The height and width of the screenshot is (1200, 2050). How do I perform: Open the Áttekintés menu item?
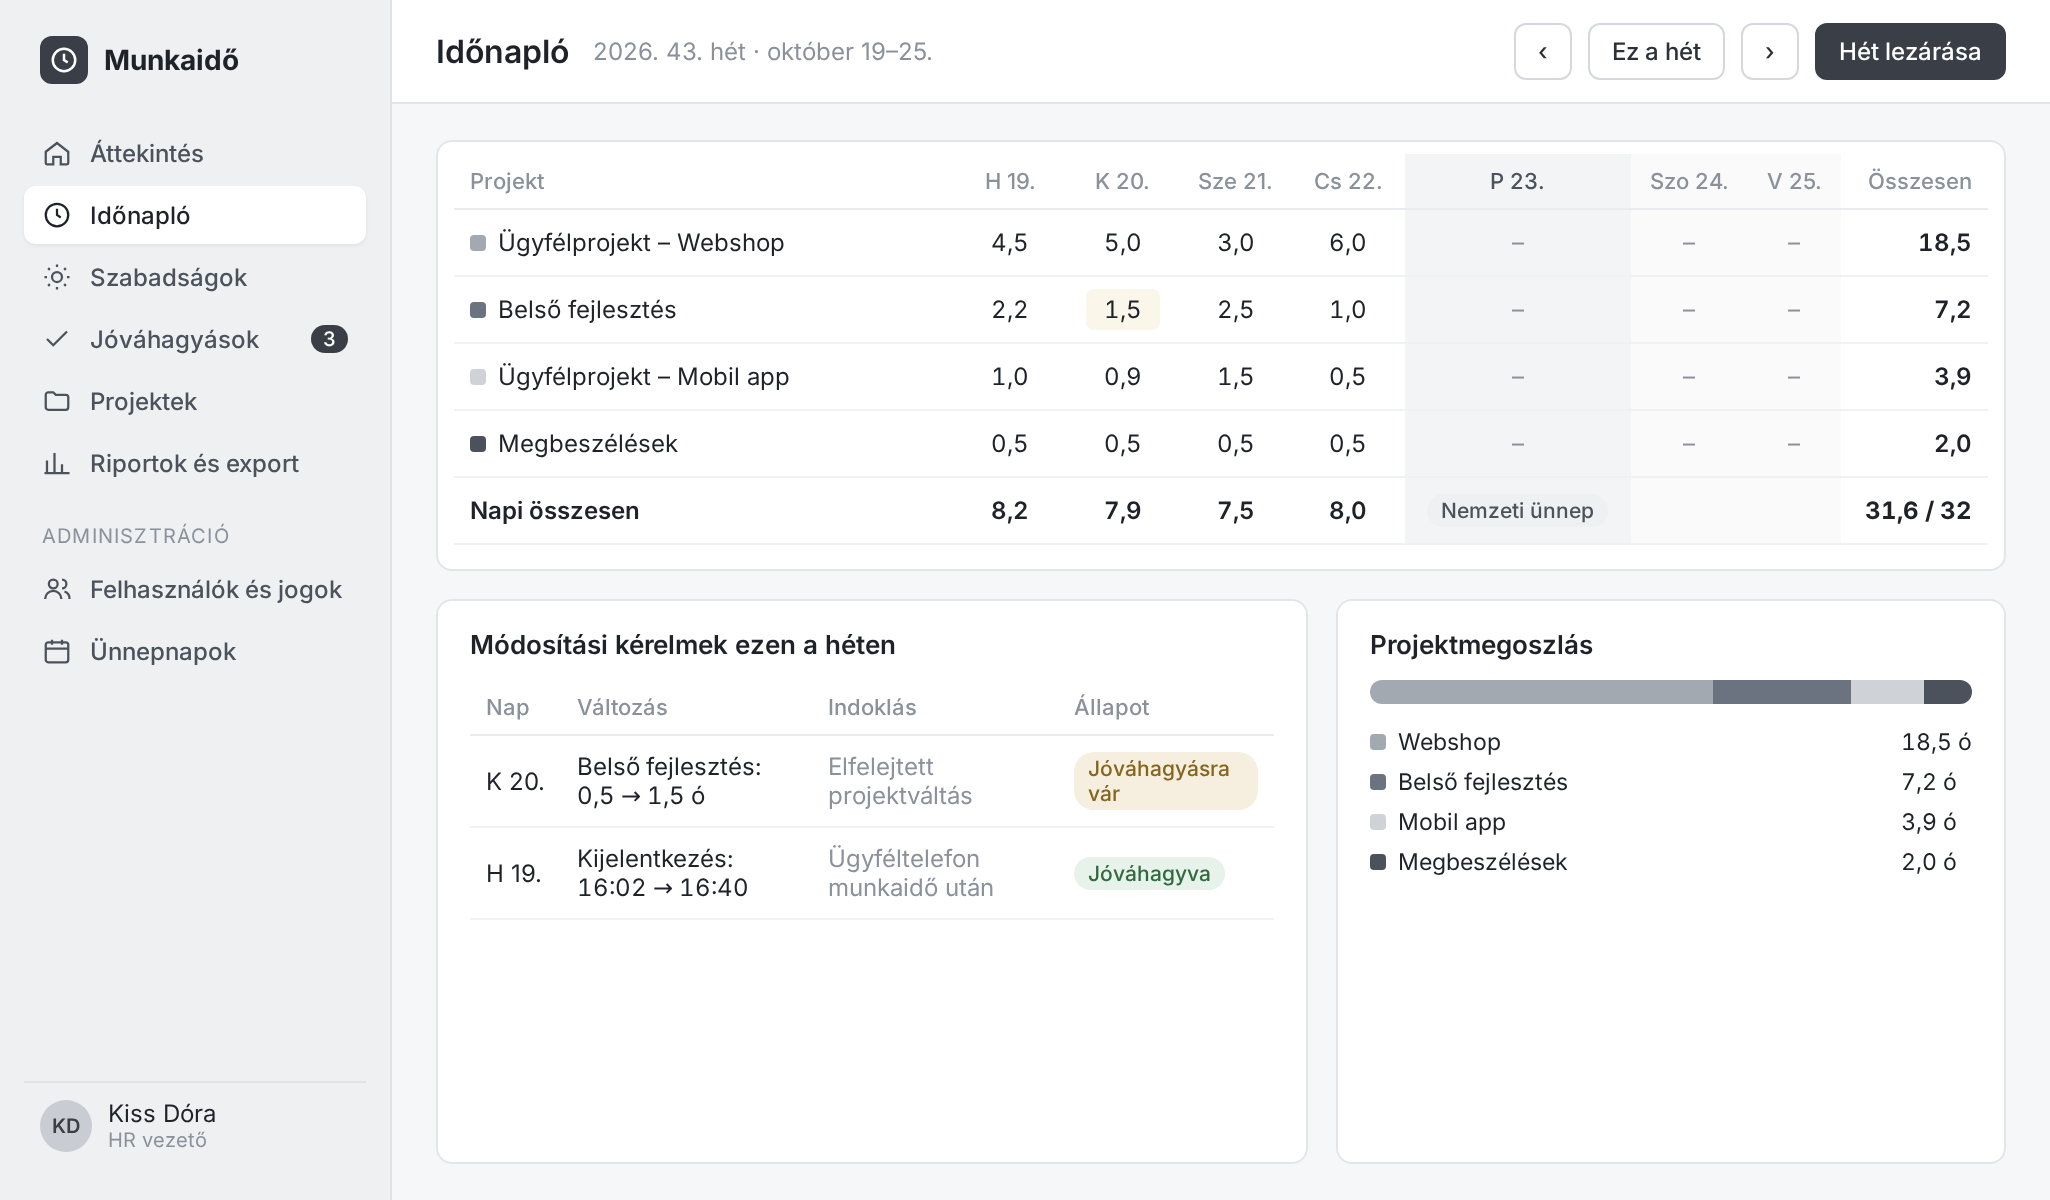pyautogui.click(x=195, y=153)
